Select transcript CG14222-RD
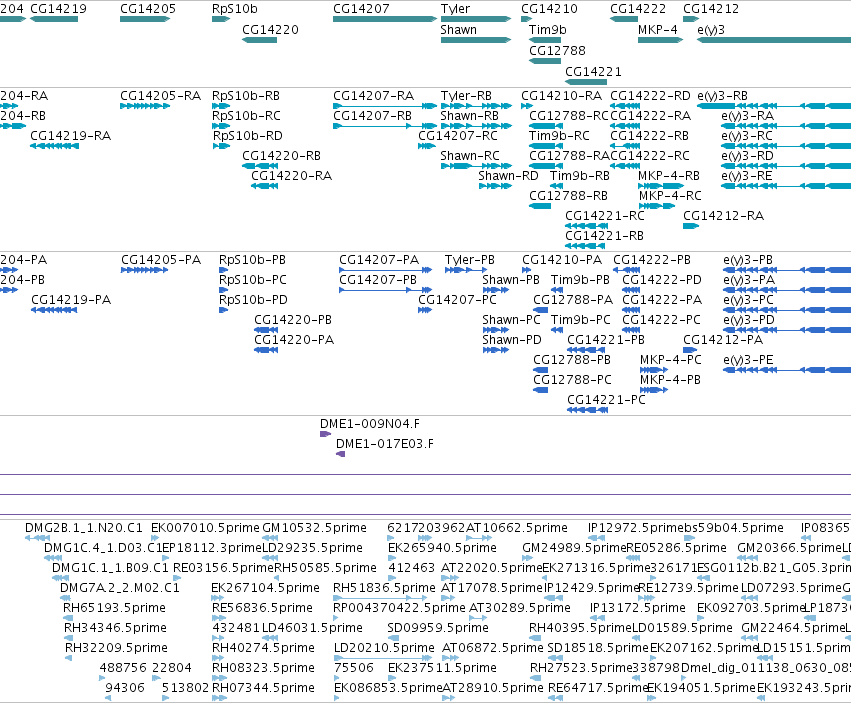The height and width of the screenshot is (703, 851). pos(650,96)
